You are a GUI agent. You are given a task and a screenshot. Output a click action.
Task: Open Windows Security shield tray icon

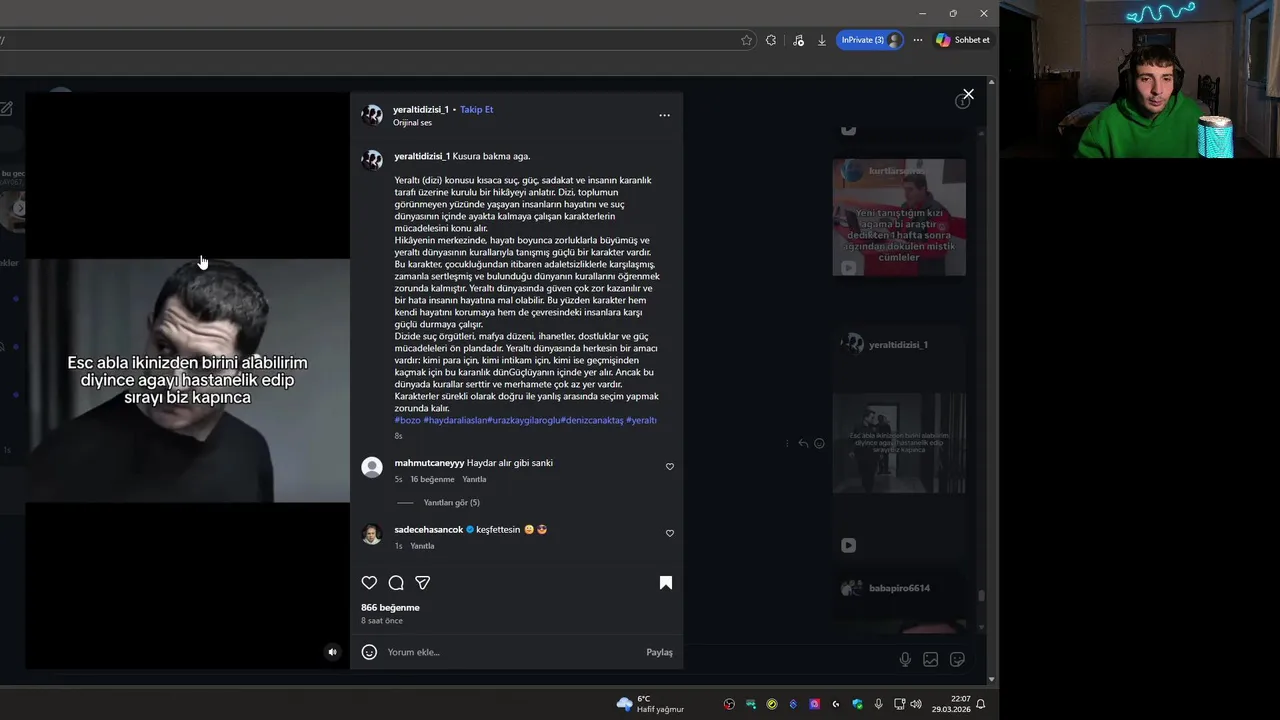coord(857,704)
